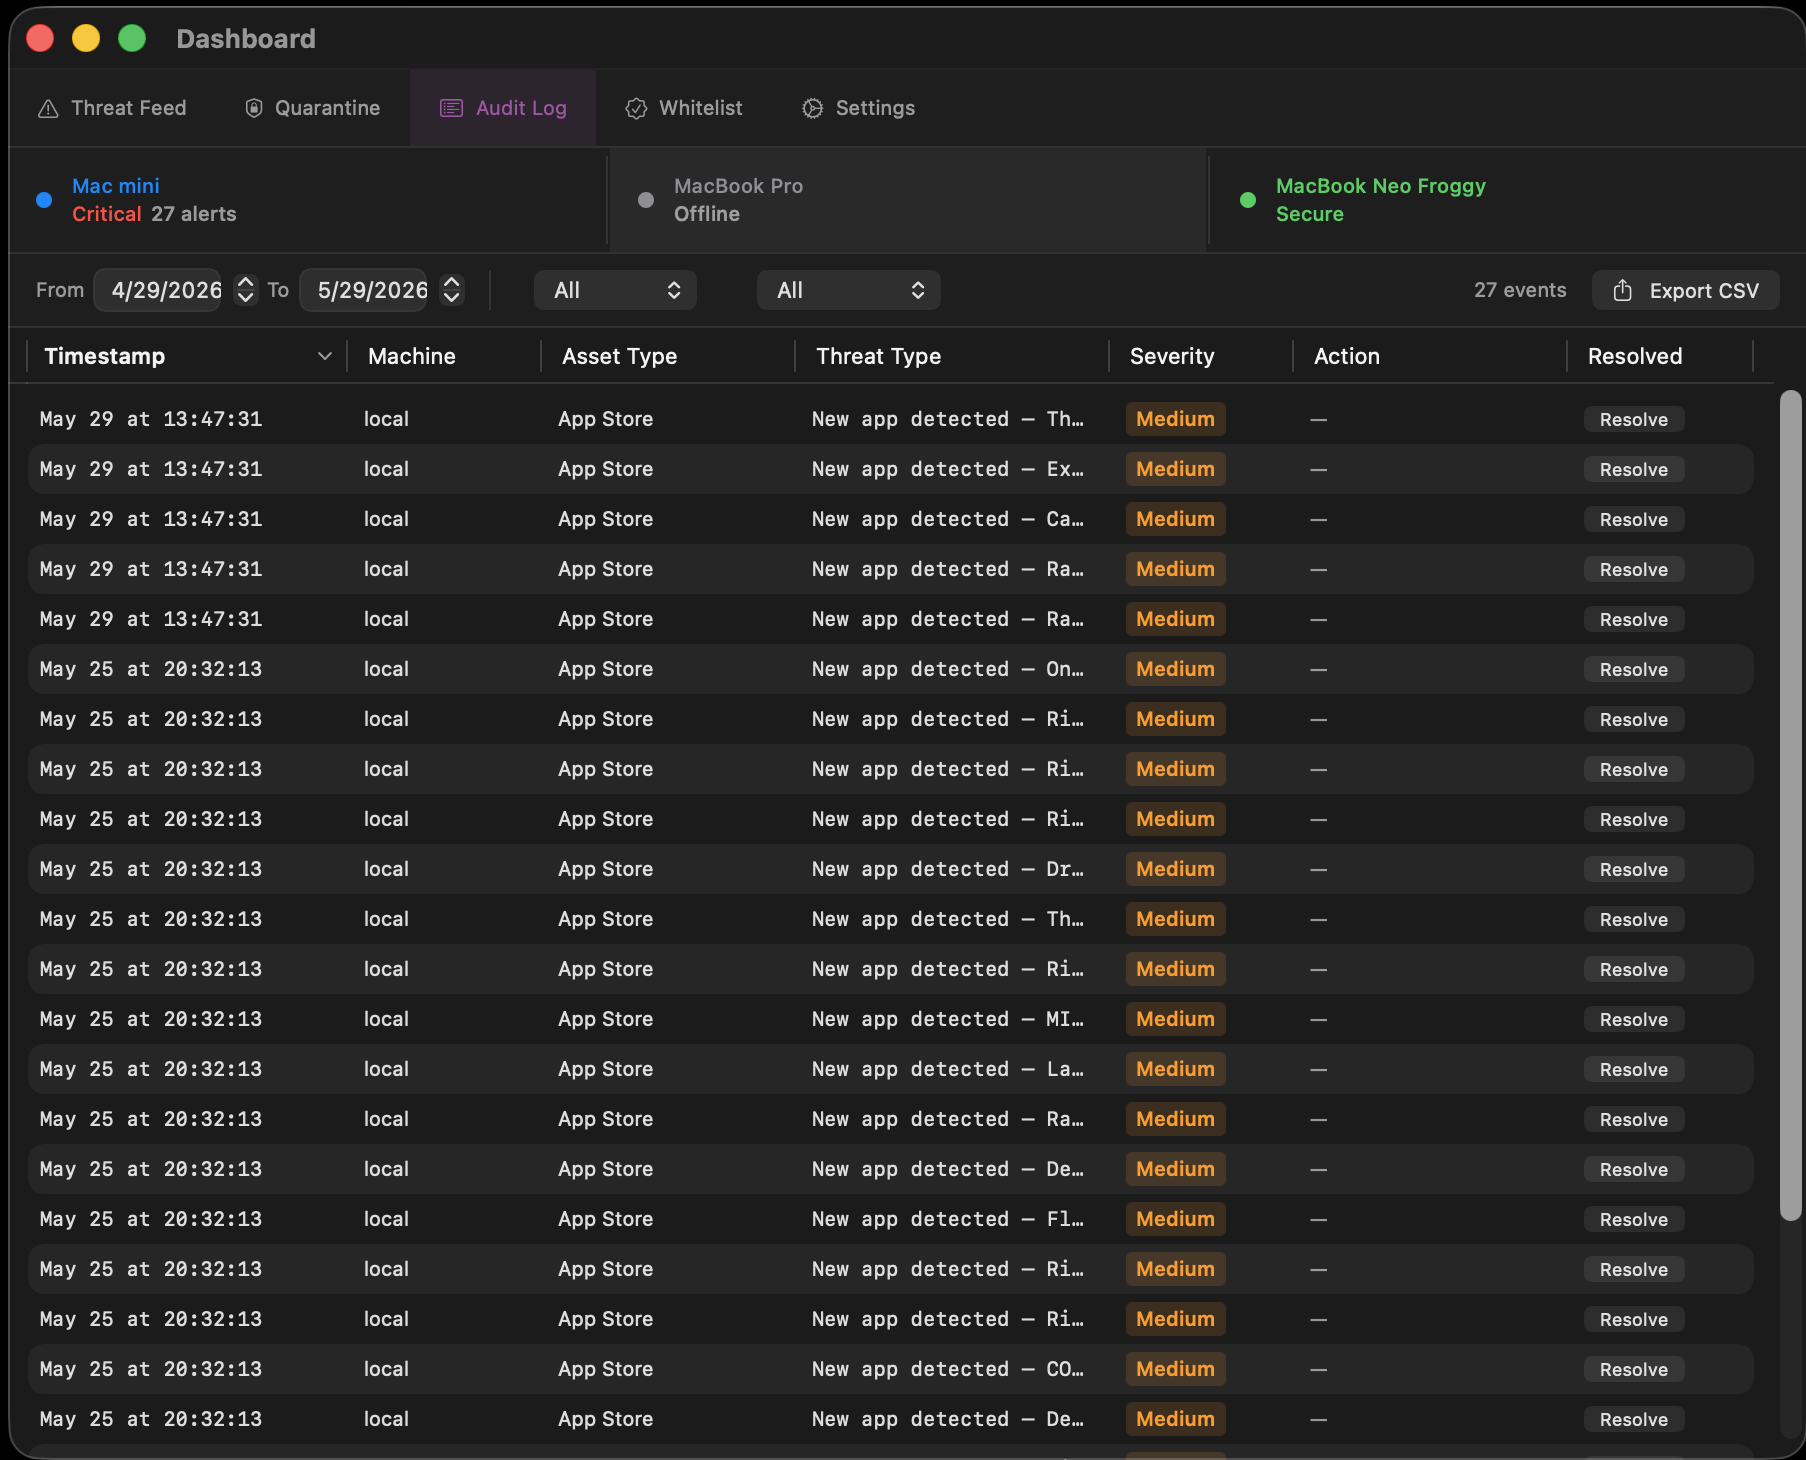This screenshot has height=1460, width=1806.
Task: Click the Whitelist checkmark seal icon
Action: [x=636, y=108]
